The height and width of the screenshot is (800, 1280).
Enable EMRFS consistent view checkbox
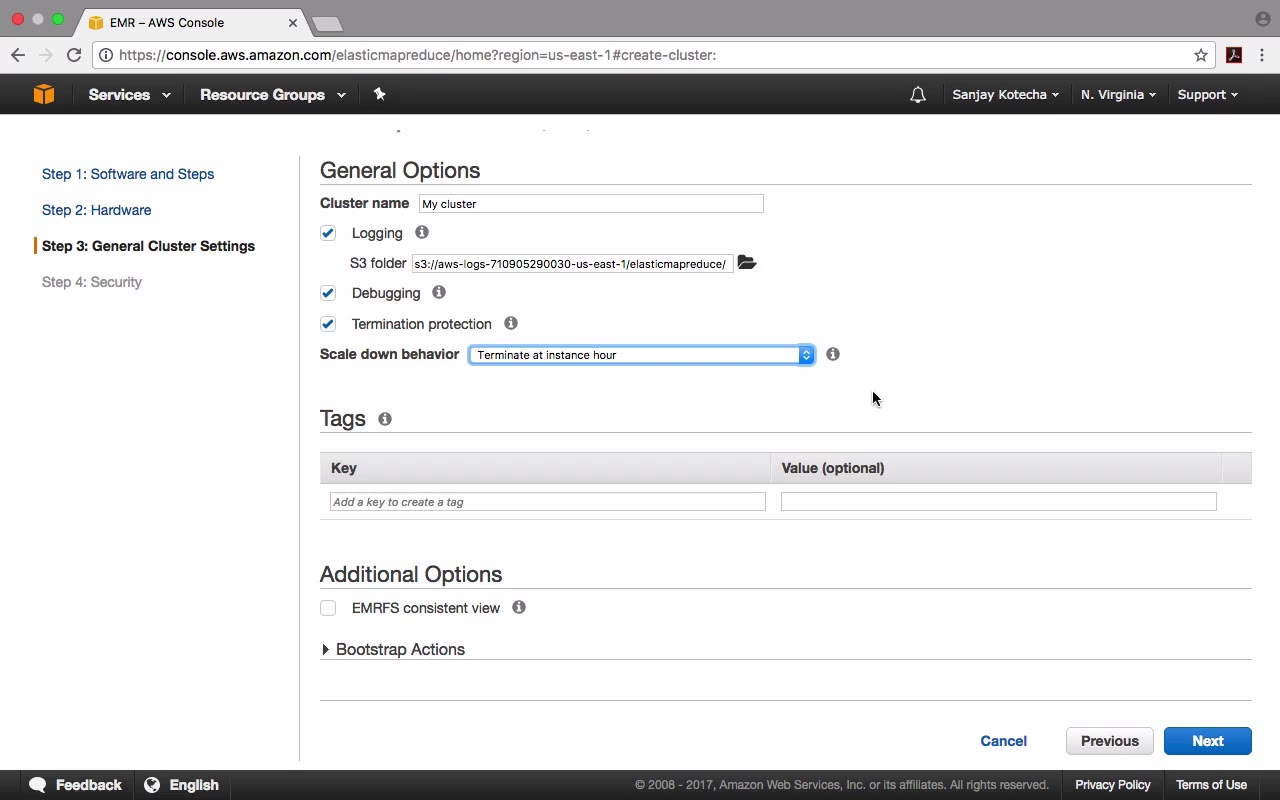[328, 608]
